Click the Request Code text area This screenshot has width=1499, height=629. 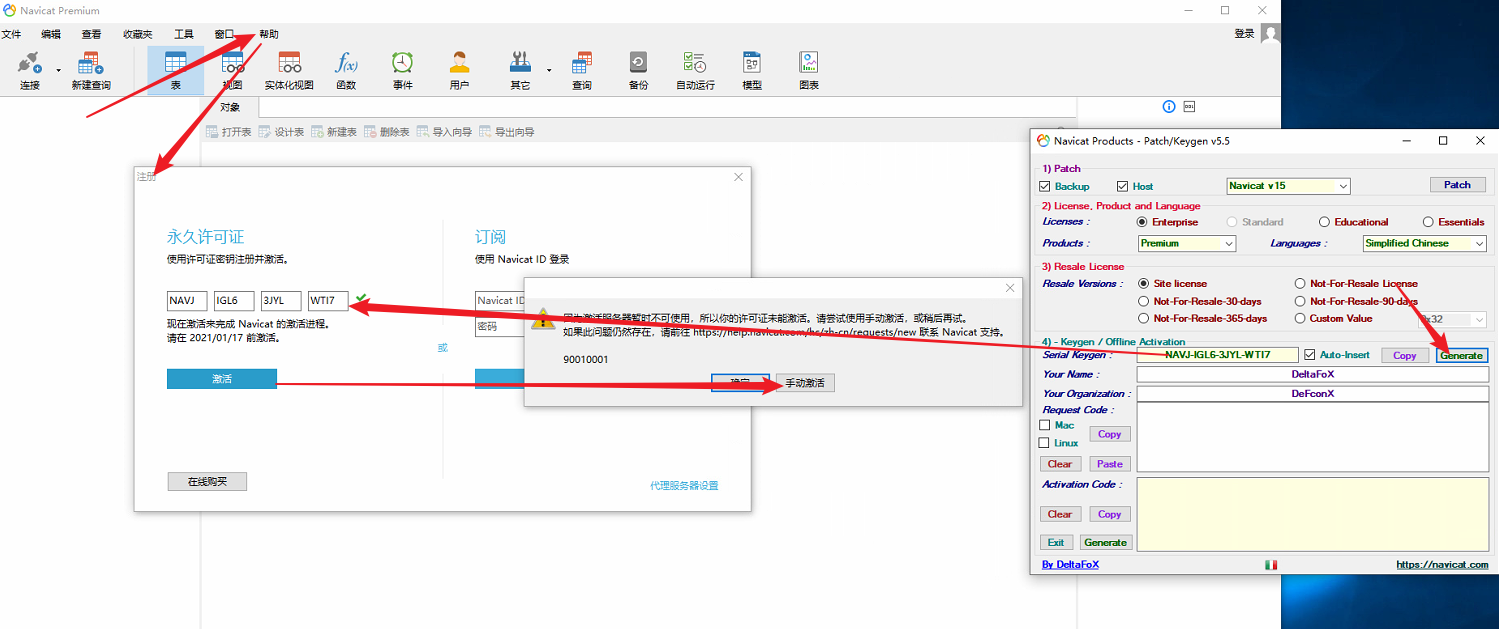coord(1312,437)
